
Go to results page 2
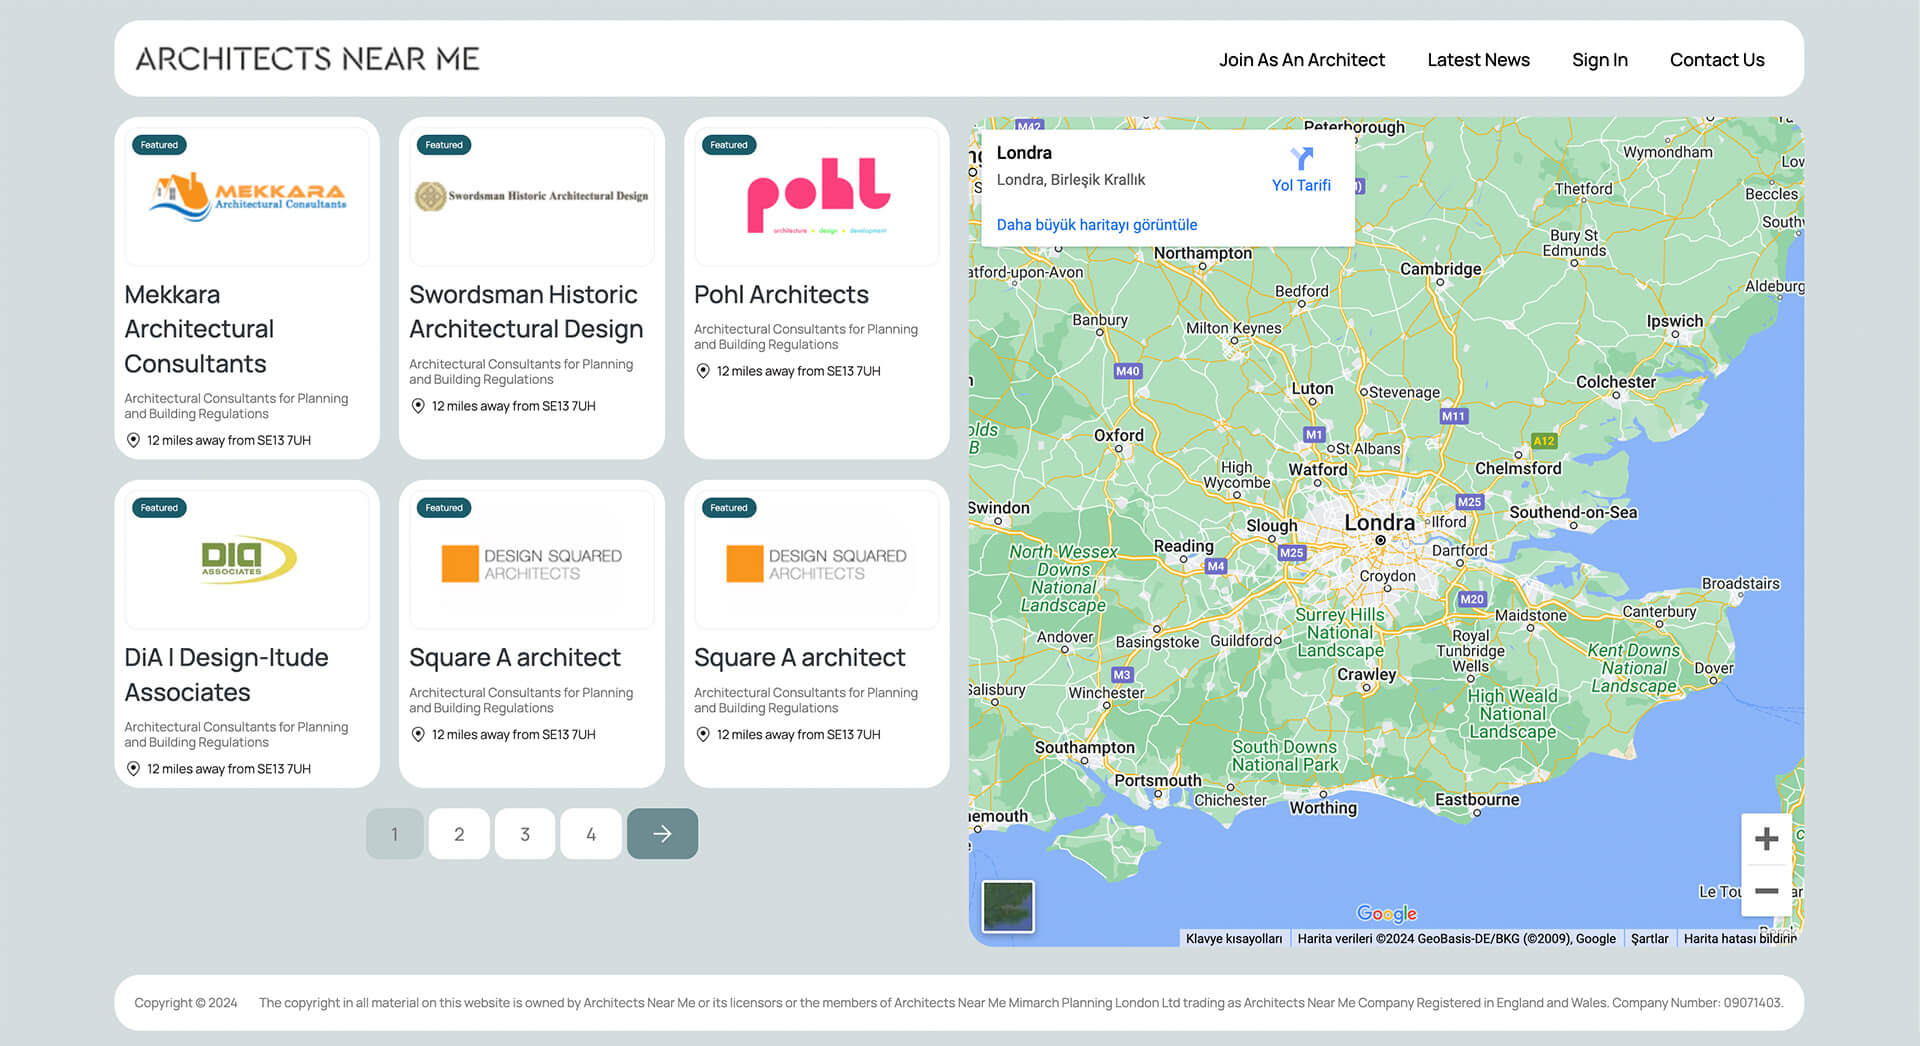coord(459,834)
